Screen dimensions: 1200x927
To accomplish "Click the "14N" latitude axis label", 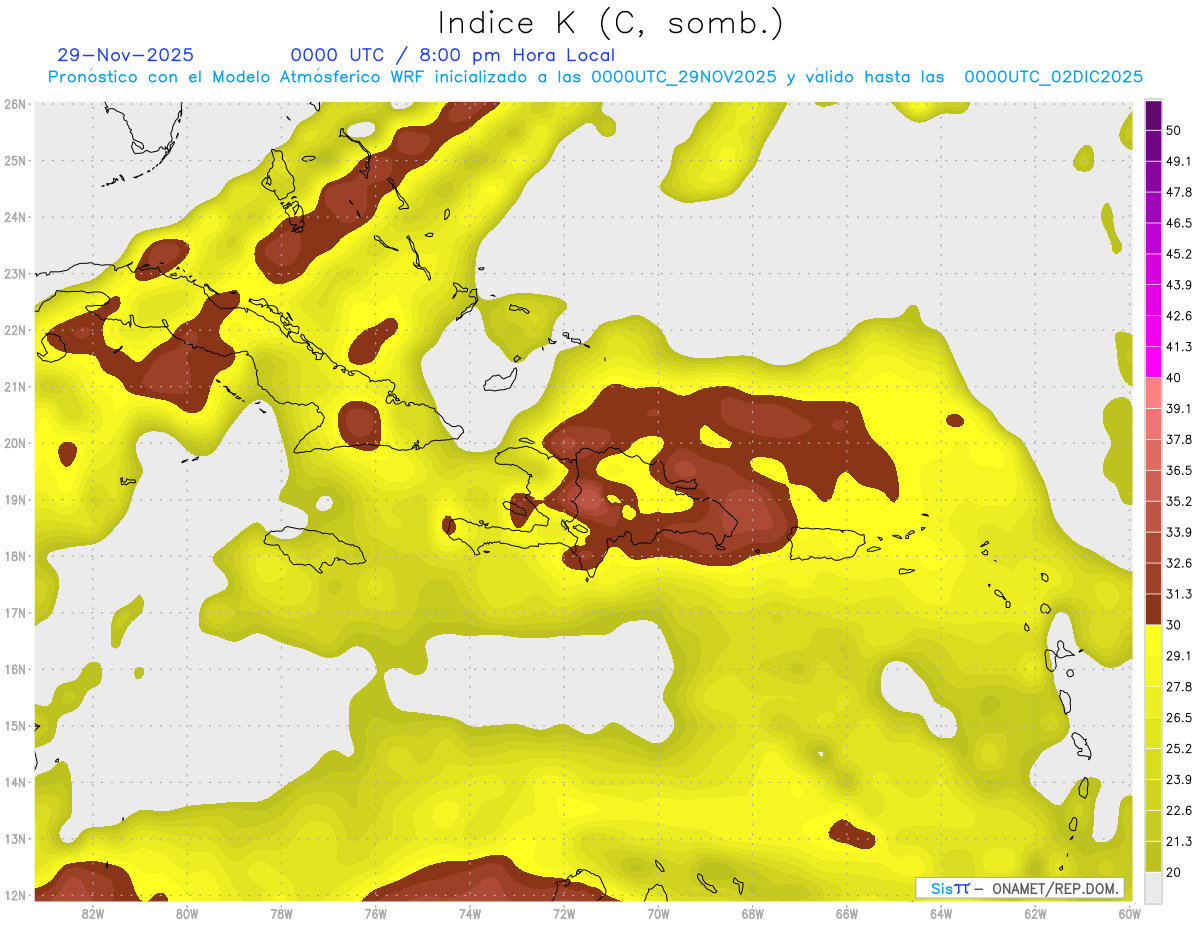I will (x=15, y=782).
